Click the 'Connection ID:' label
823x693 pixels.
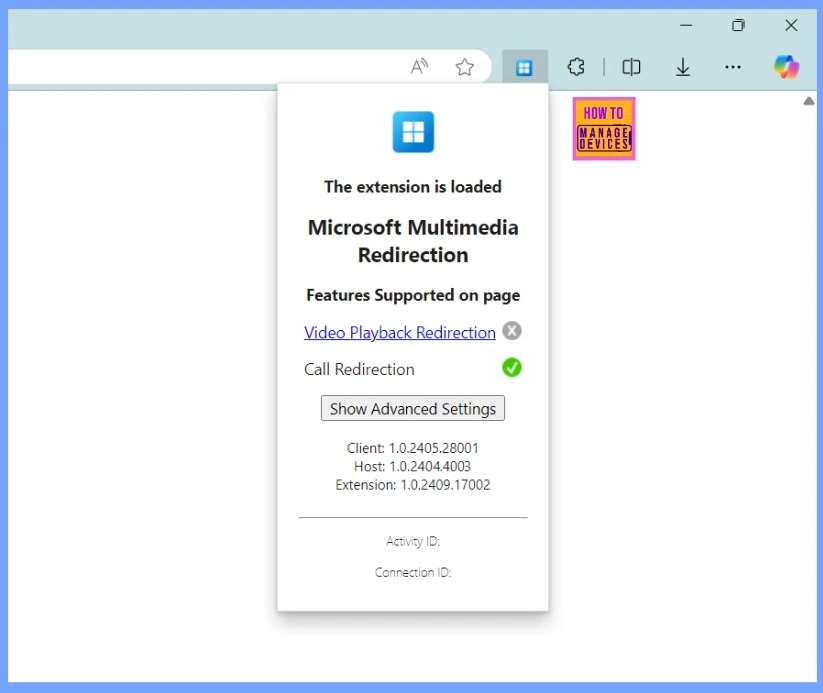pos(413,572)
